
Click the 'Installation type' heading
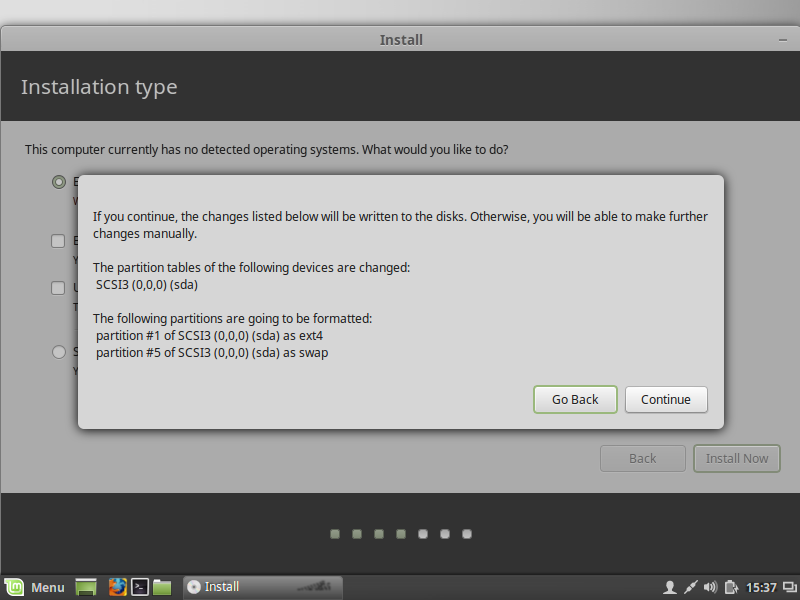(99, 87)
